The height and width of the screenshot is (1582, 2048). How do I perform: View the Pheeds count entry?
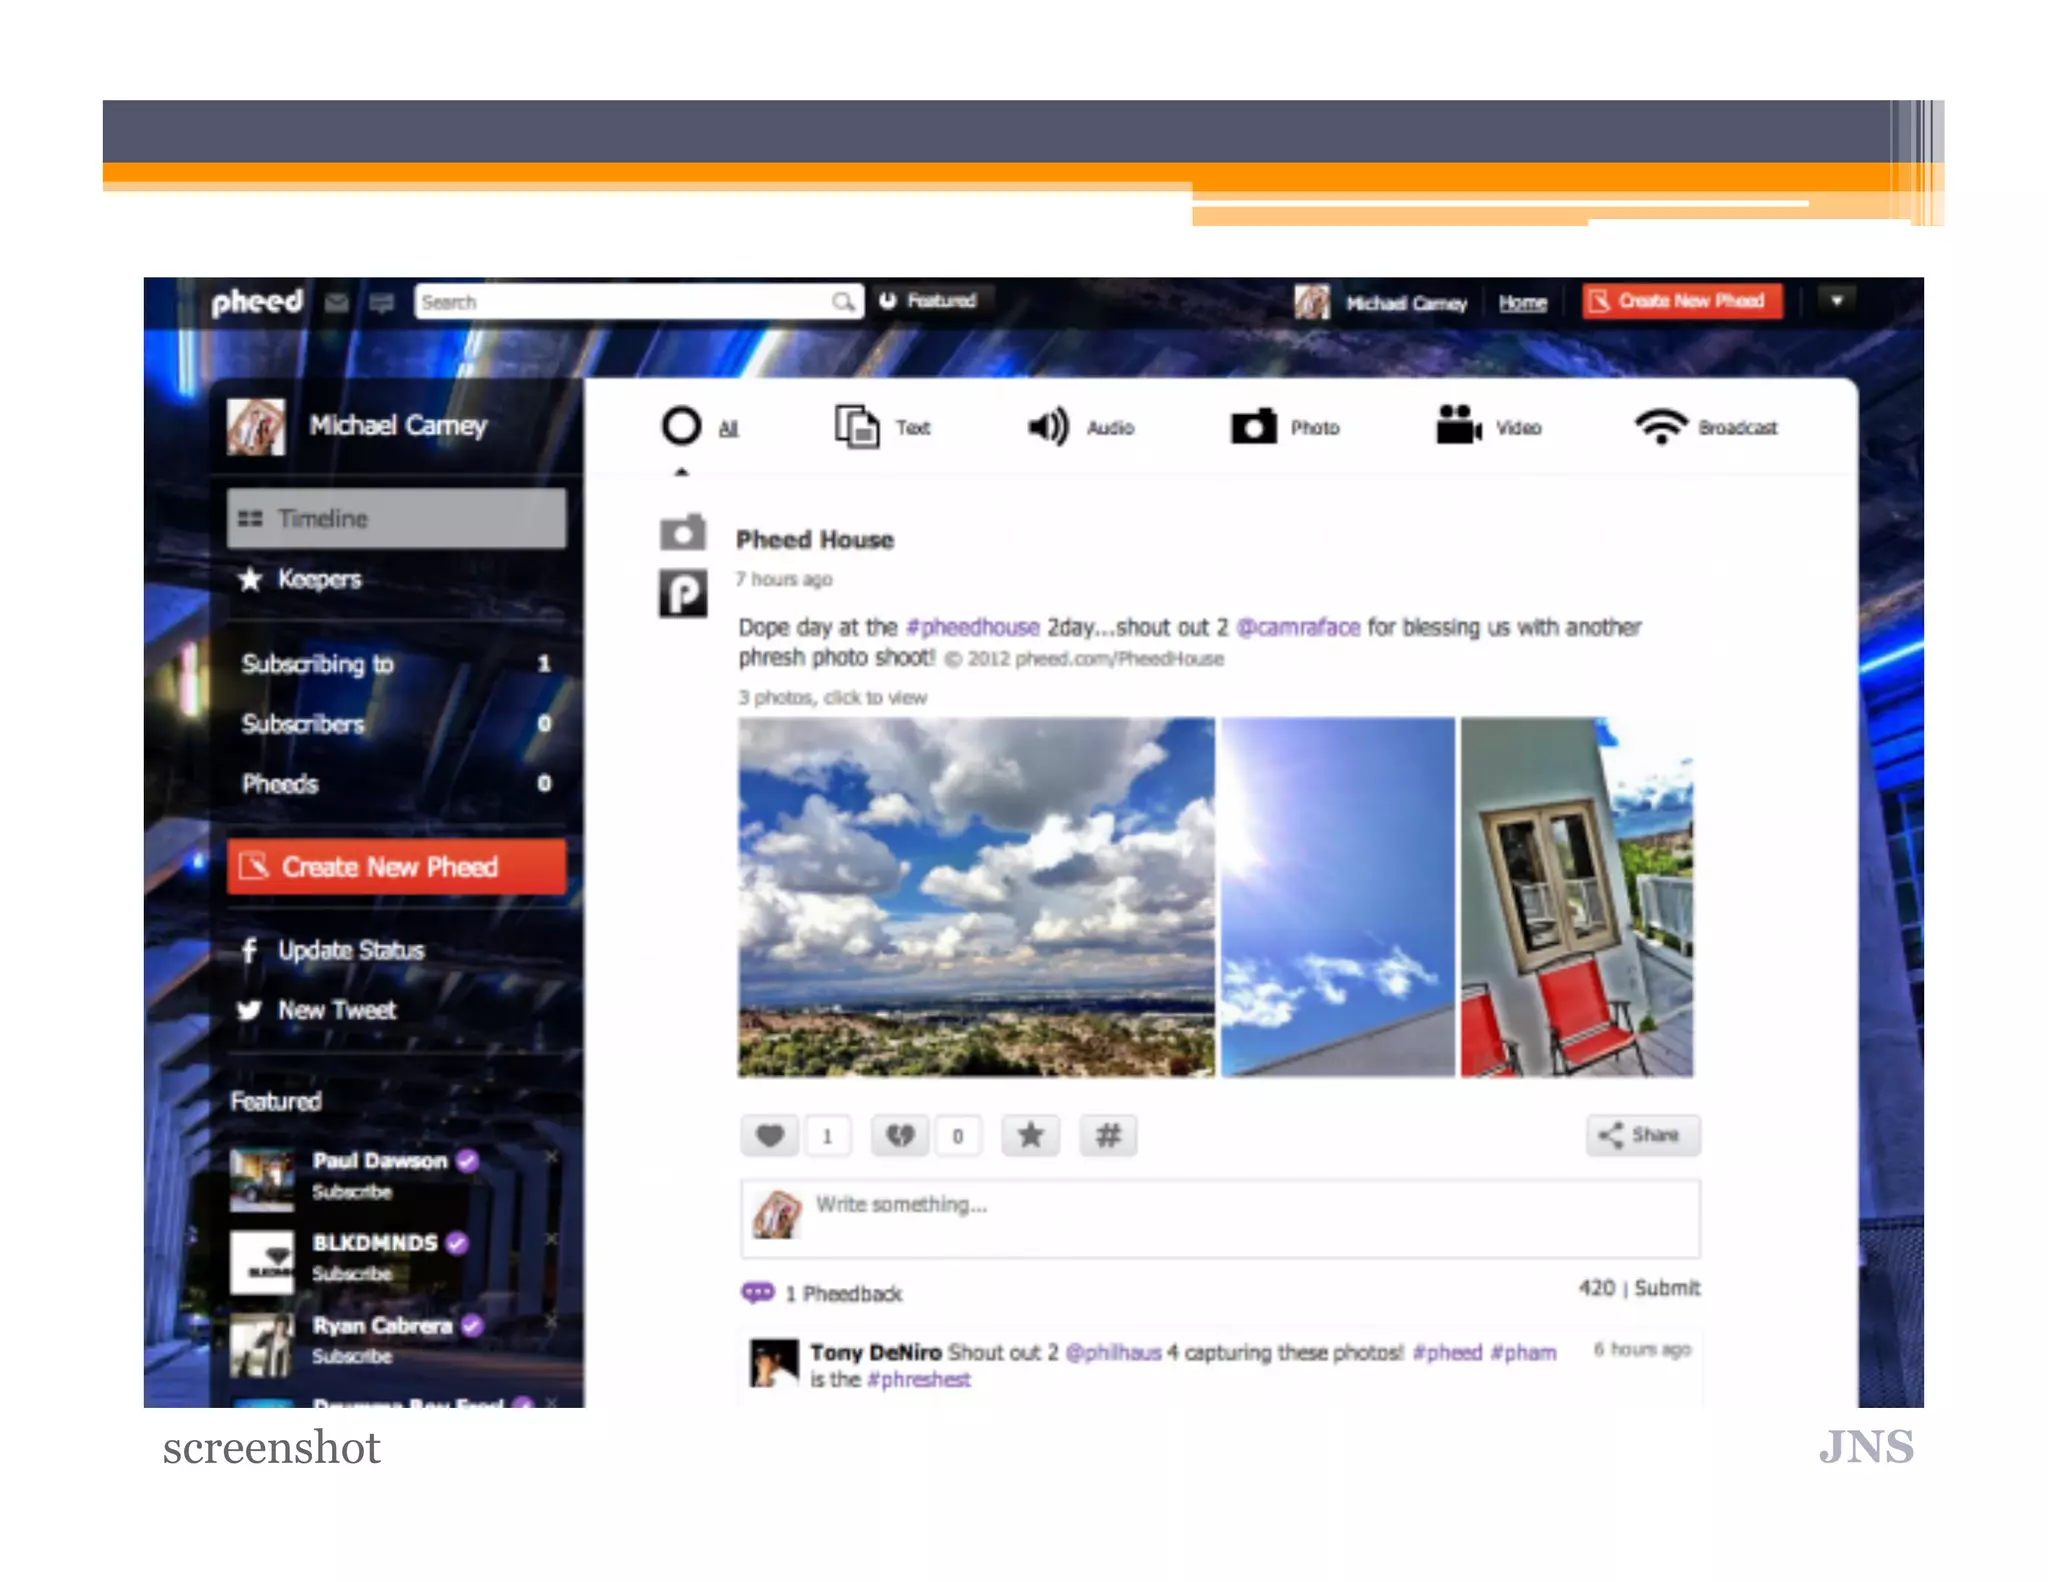coord(396,783)
